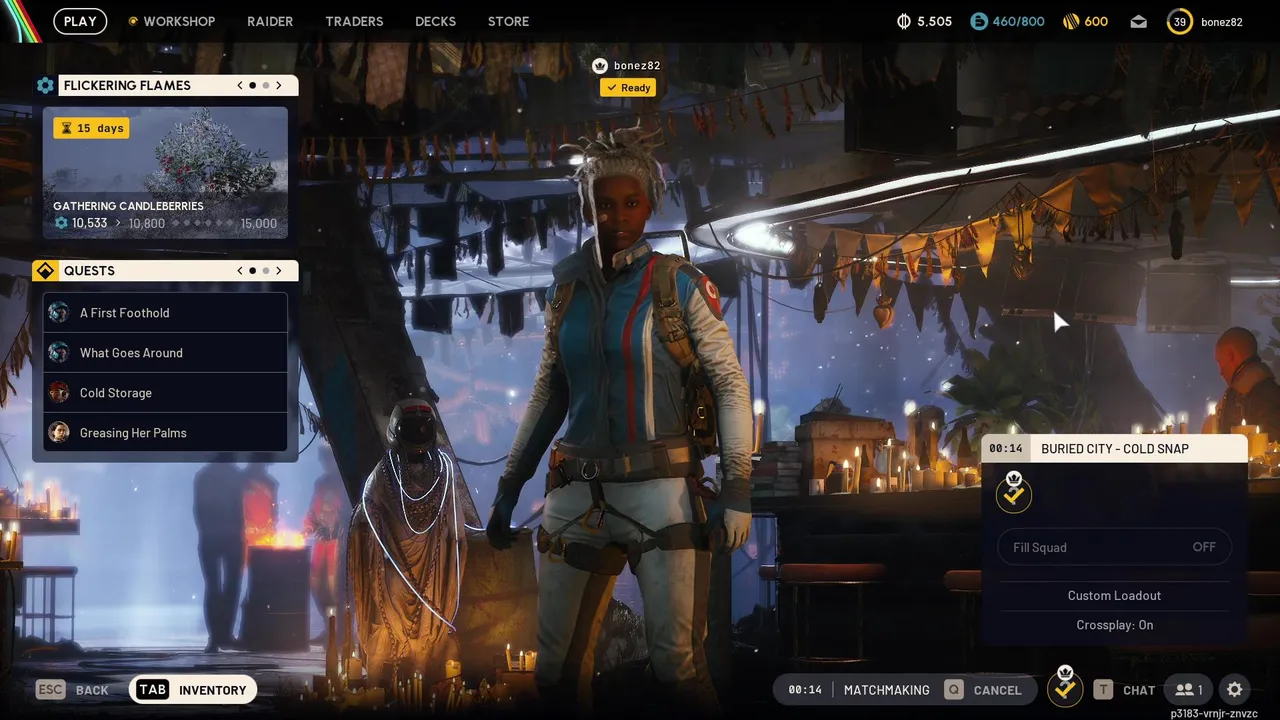The image size is (1280, 720).
Task: Click trader portrait for Cold Storage
Action: click(59, 392)
